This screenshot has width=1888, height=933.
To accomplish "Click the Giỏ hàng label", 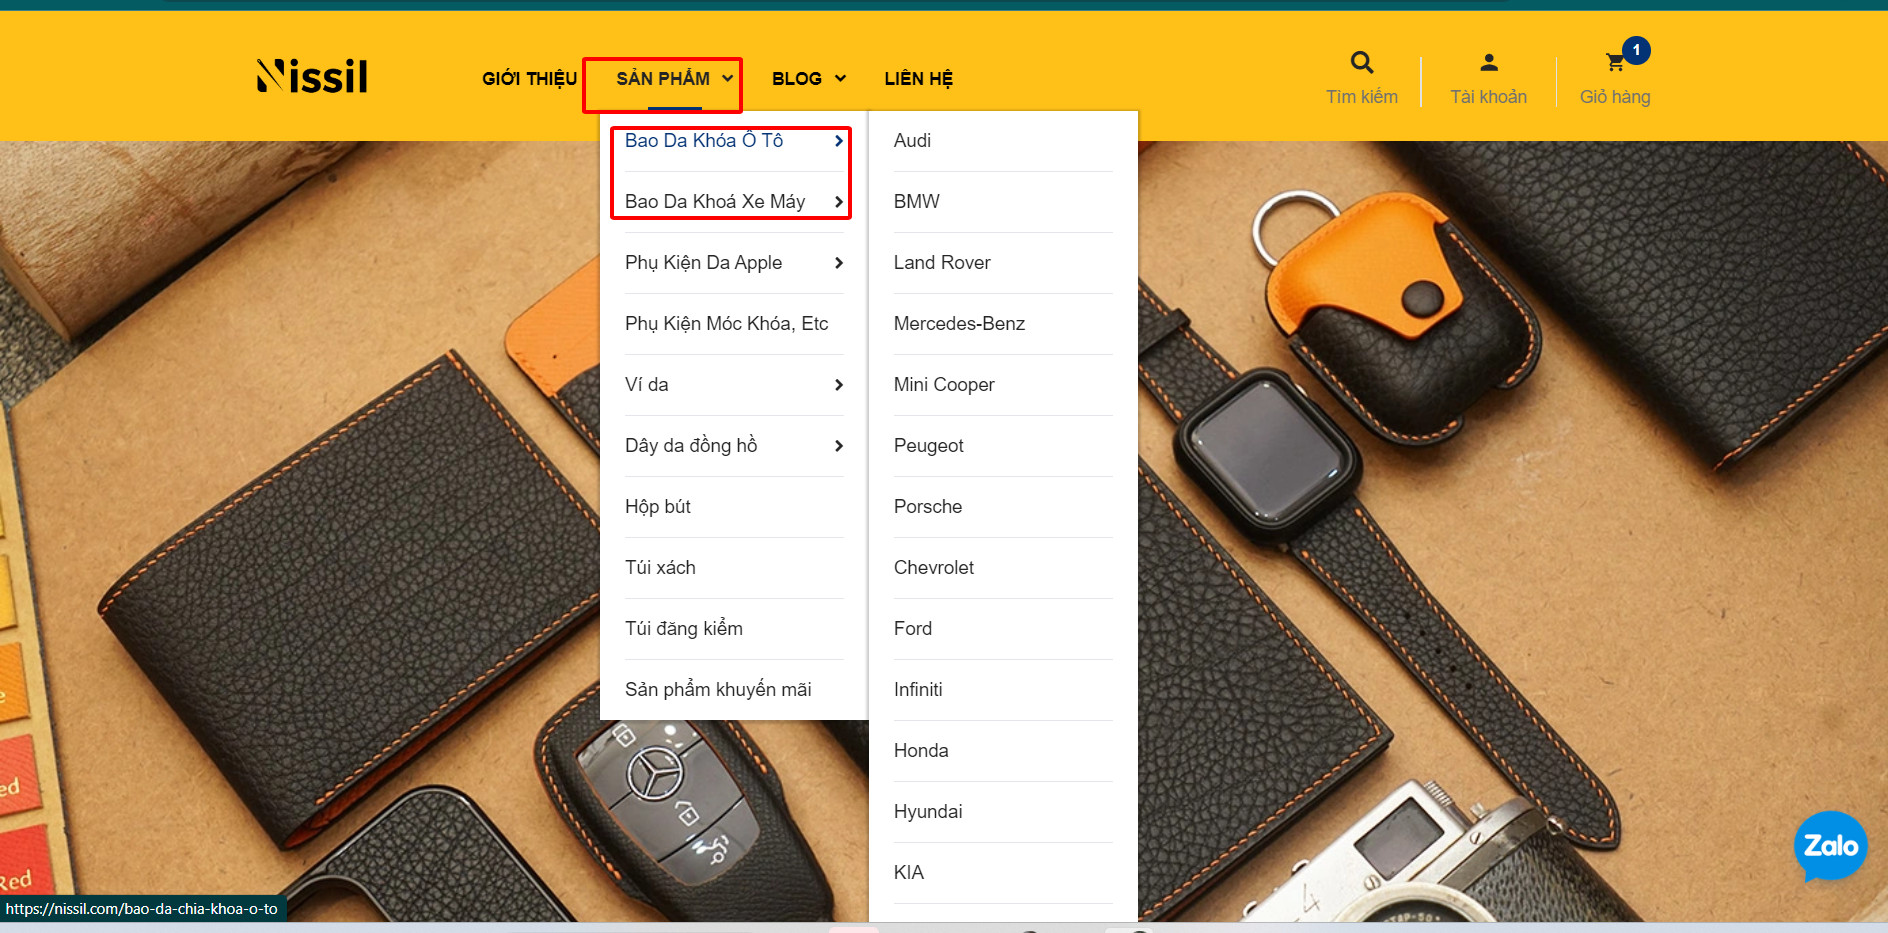I will 1615,97.
